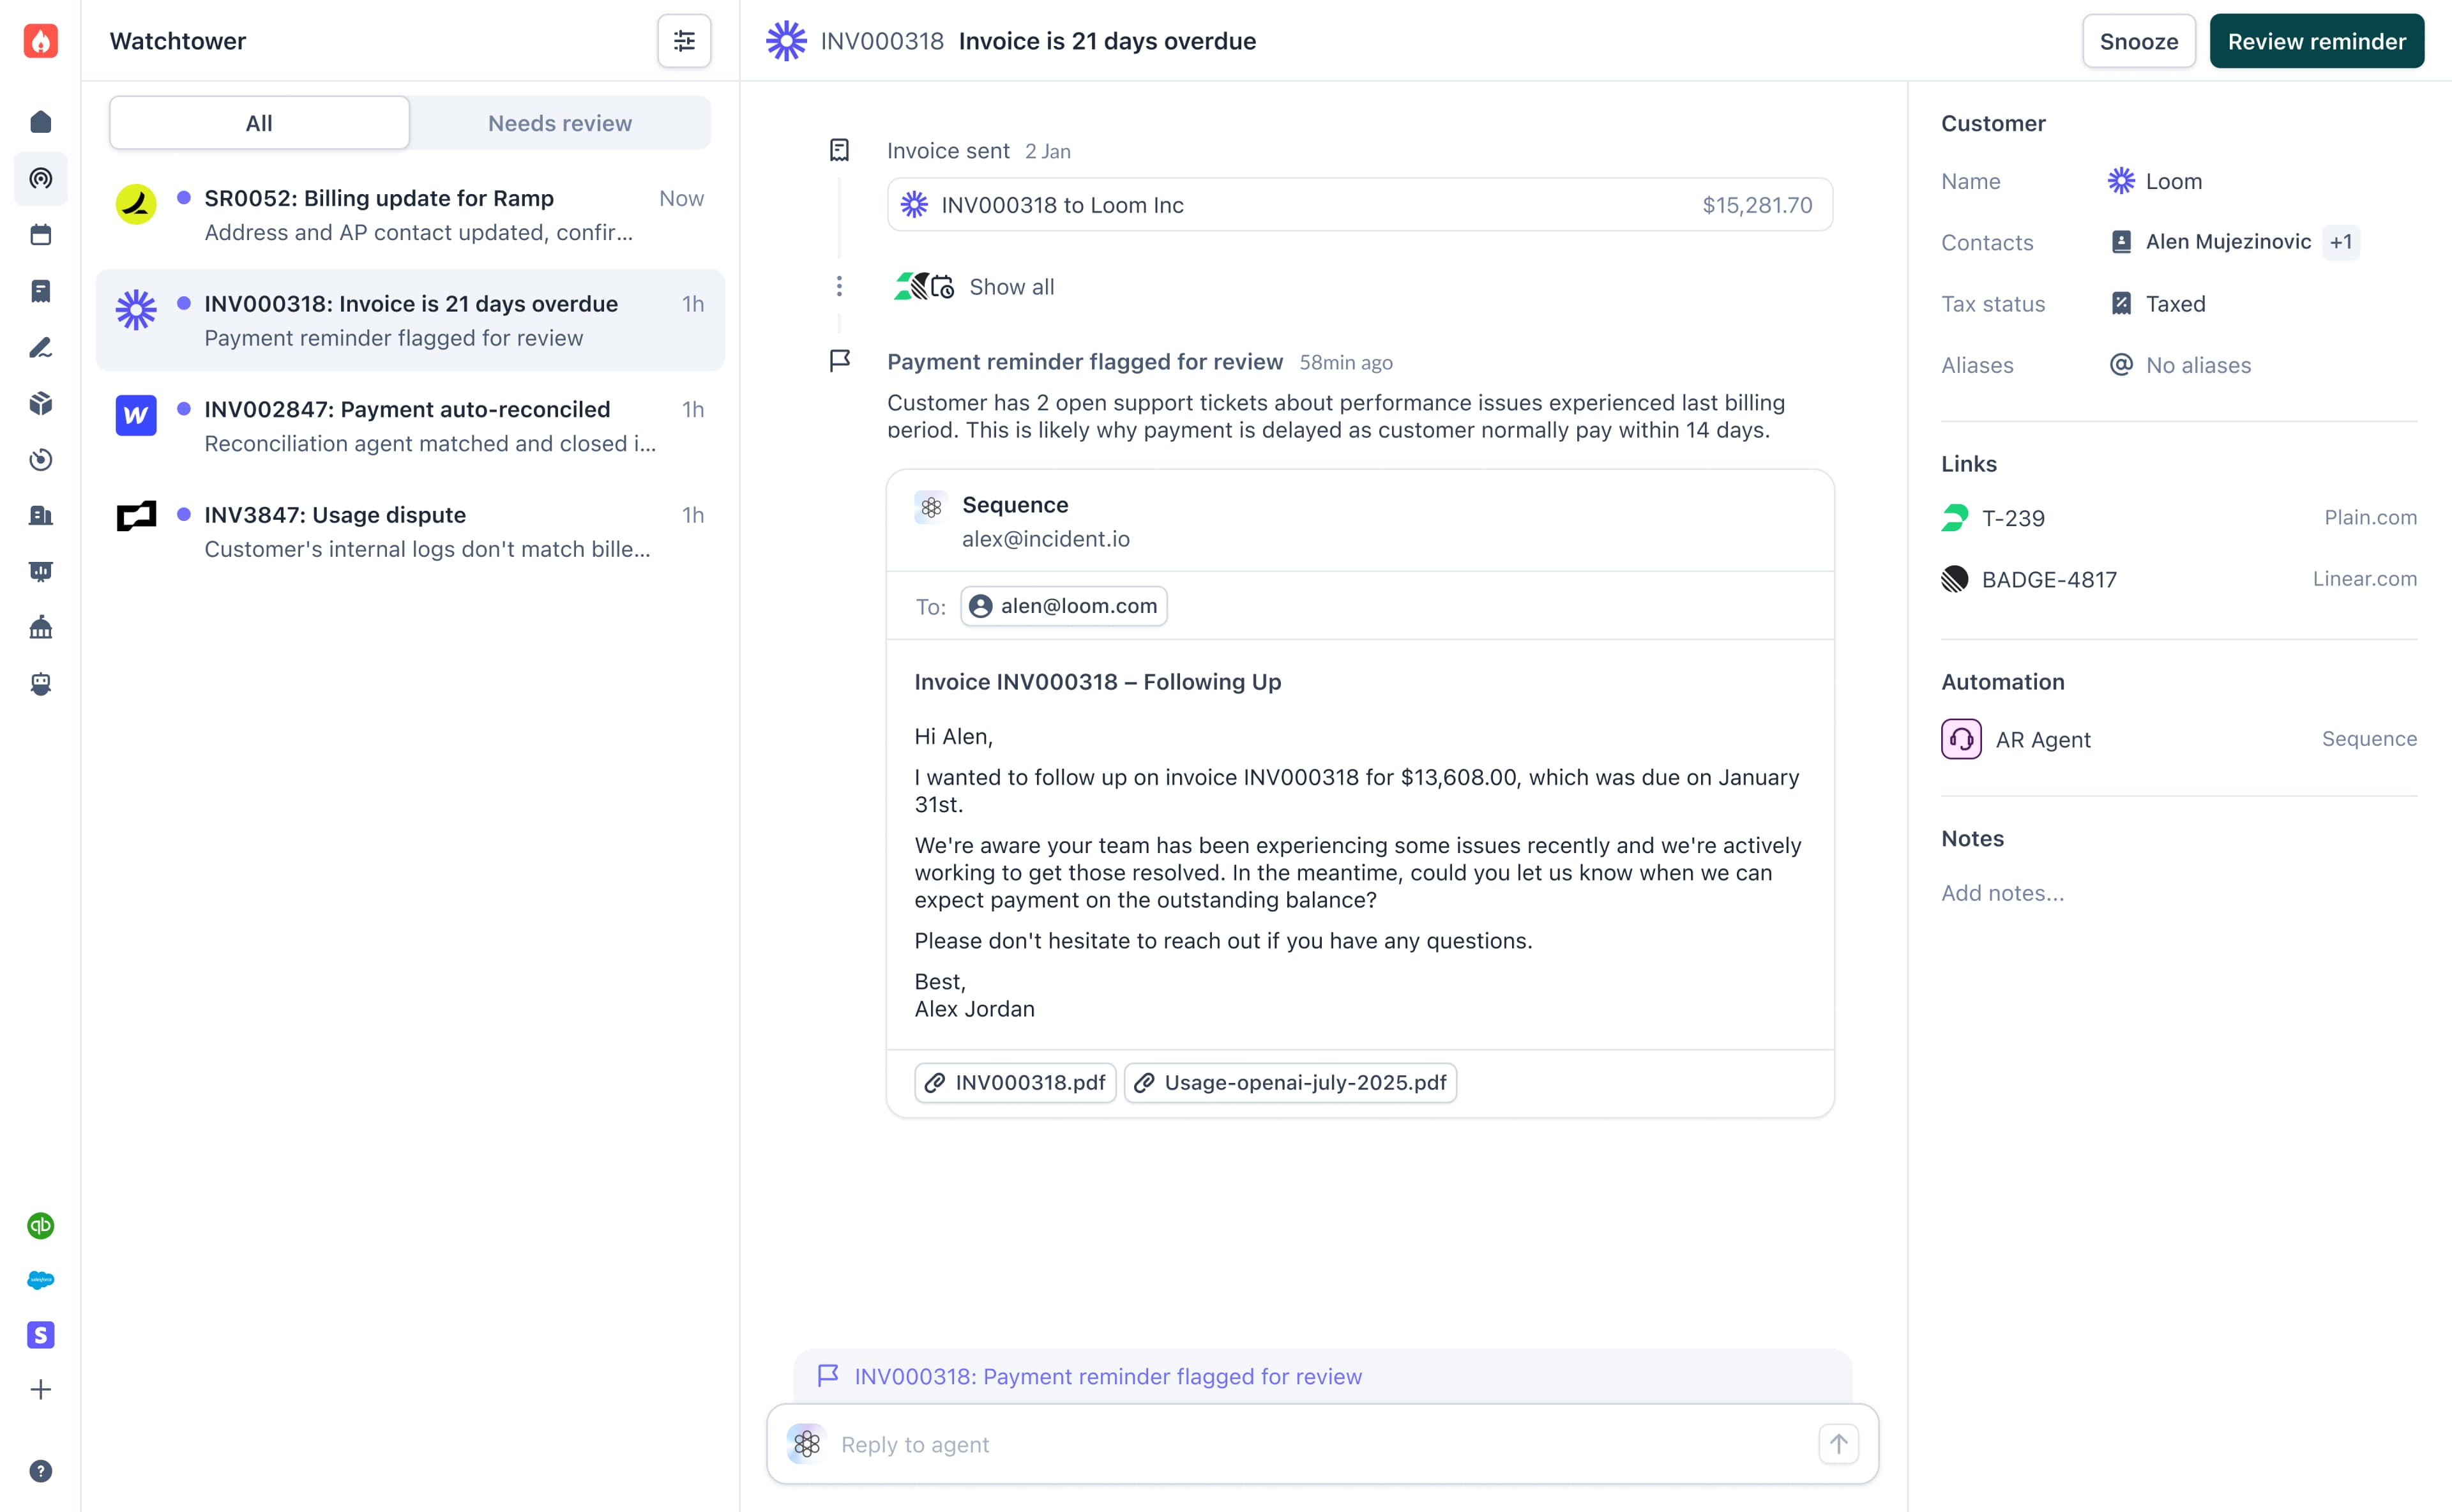Click the QuickBooks integration icon
Image resolution: width=2452 pixels, height=1512 pixels.
(x=41, y=1225)
